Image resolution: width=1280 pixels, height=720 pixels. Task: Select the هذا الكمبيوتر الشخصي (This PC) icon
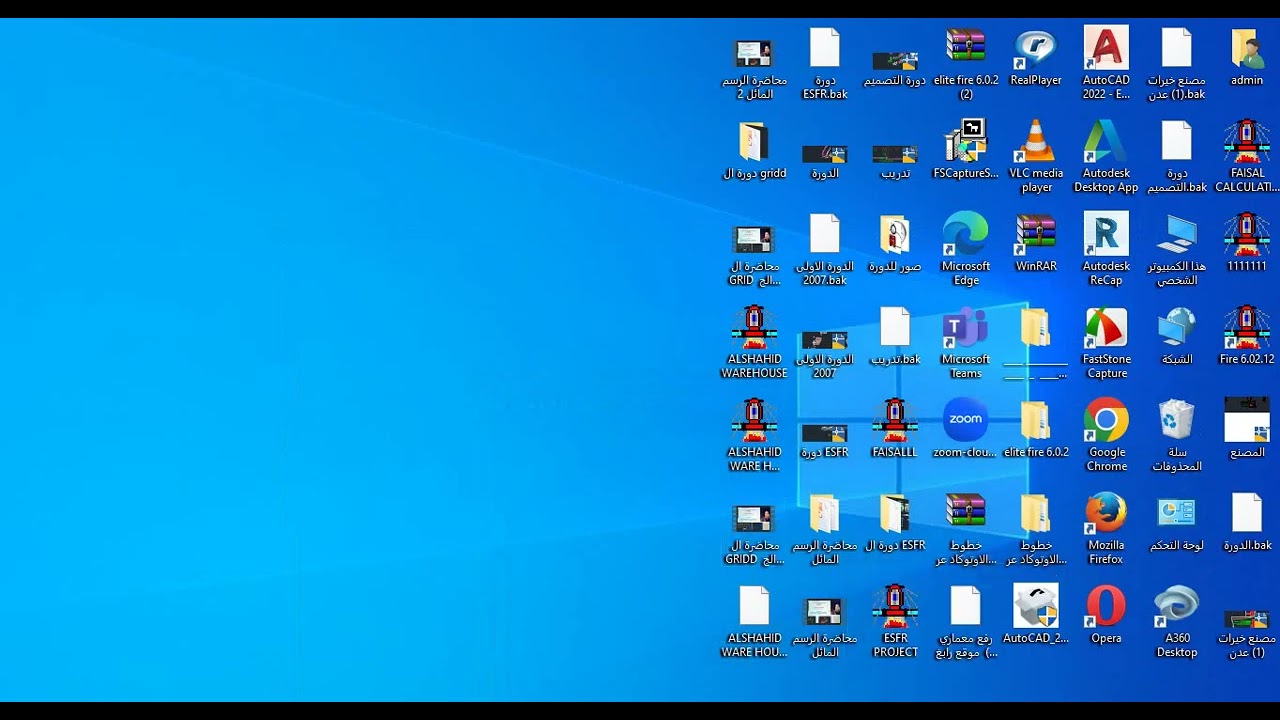pyautogui.click(x=1177, y=250)
